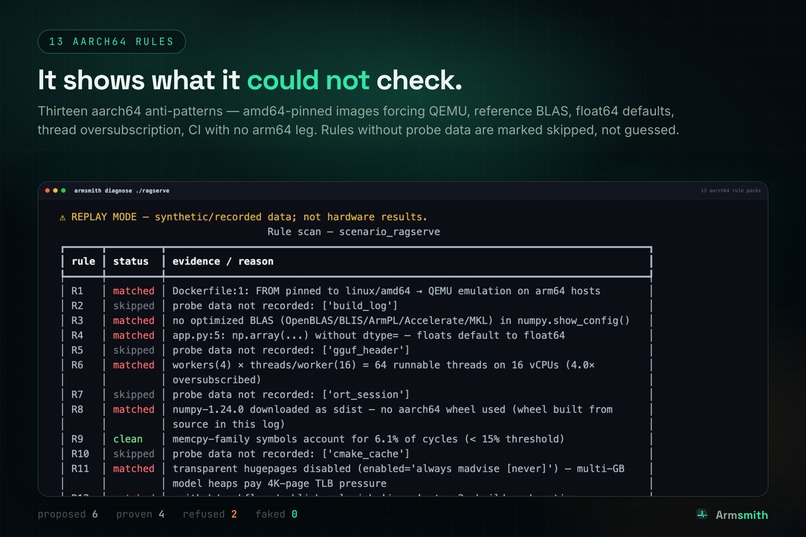Viewport: 806px width, 537px height.
Task: Click the red window dot in terminal
Action: (47, 191)
